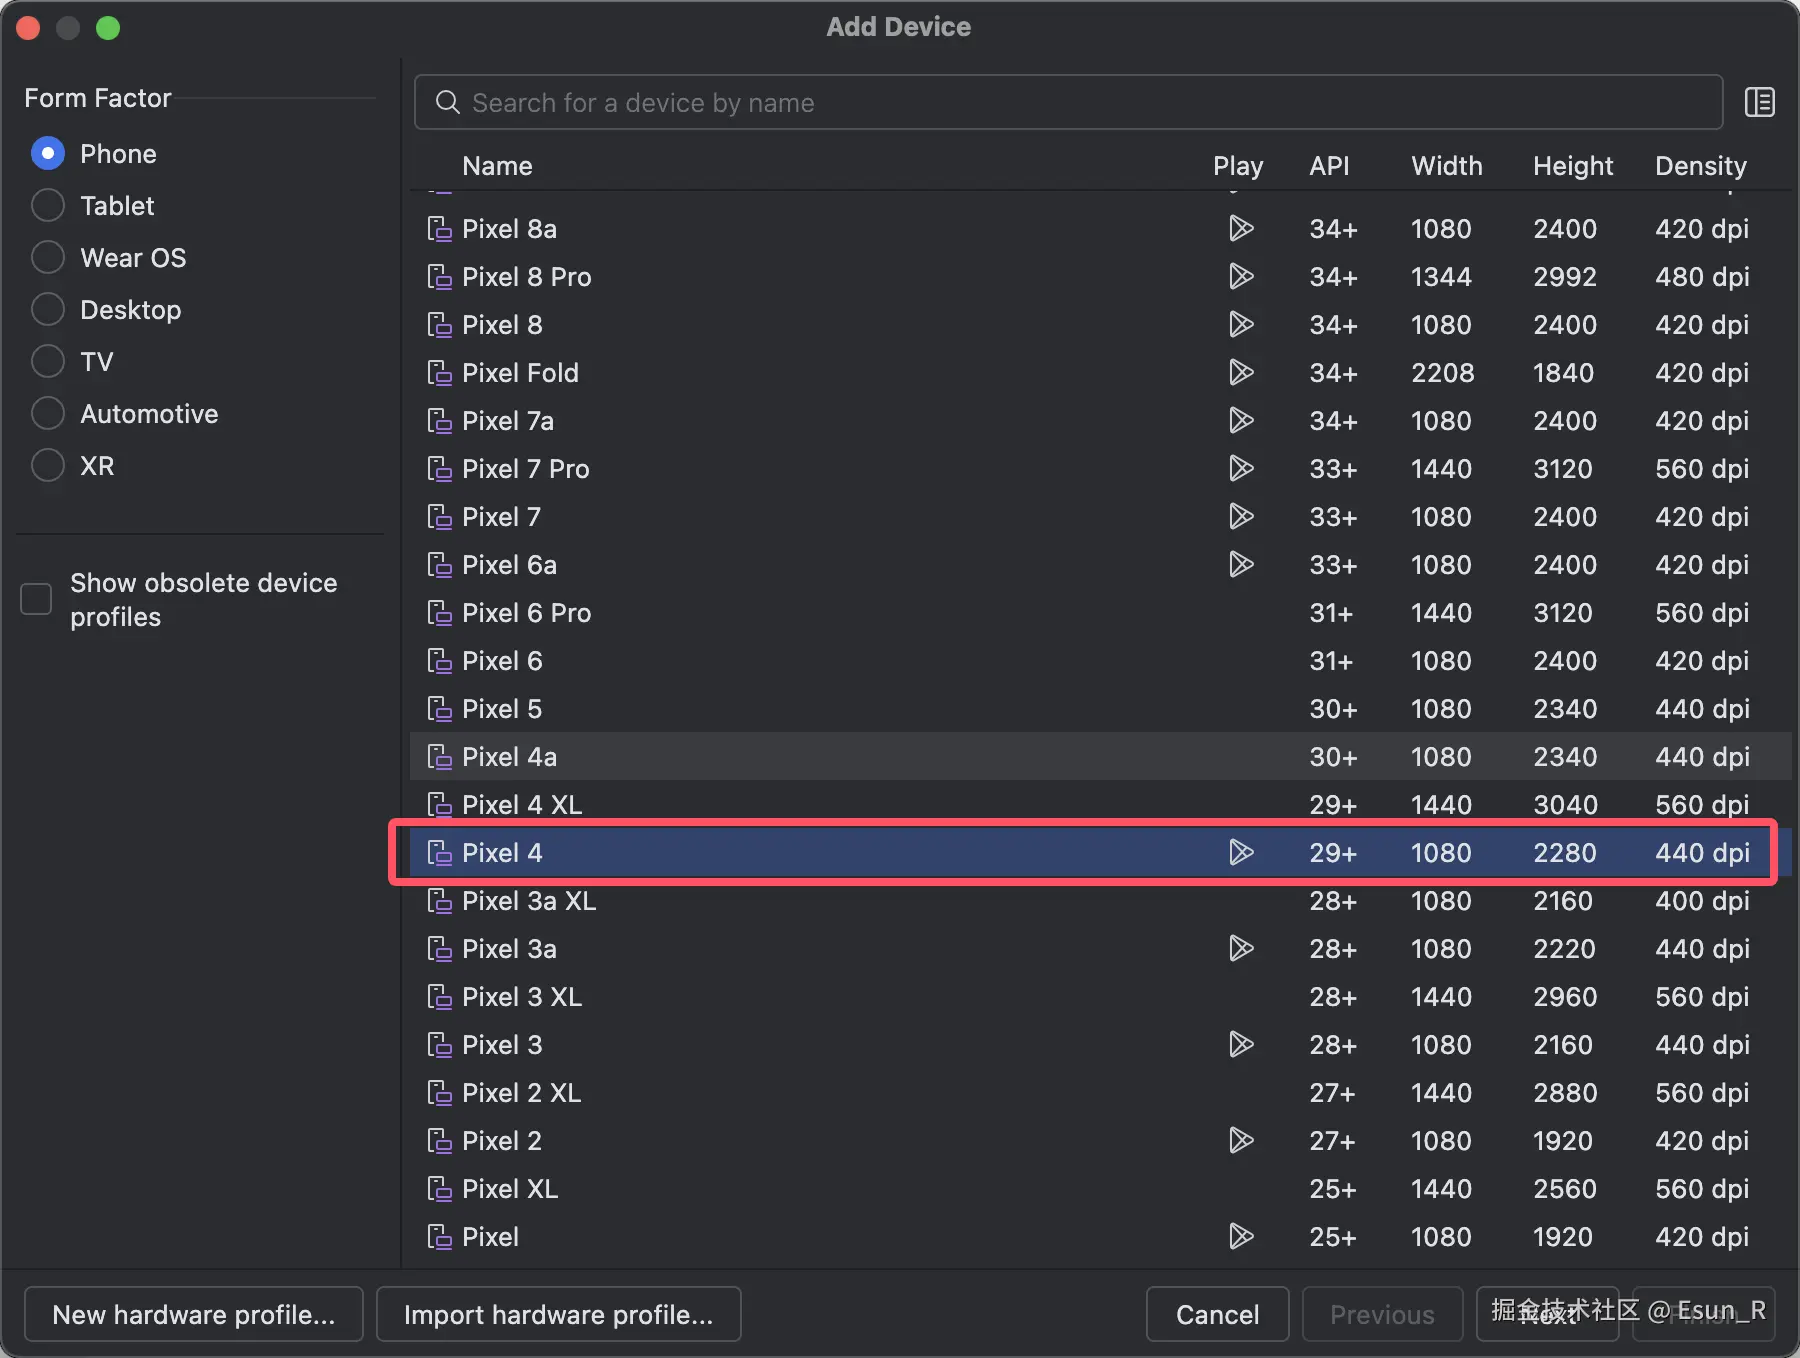The image size is (1800, 1358).
Task: Click the Previous button
Action: pos(1382,1314)
